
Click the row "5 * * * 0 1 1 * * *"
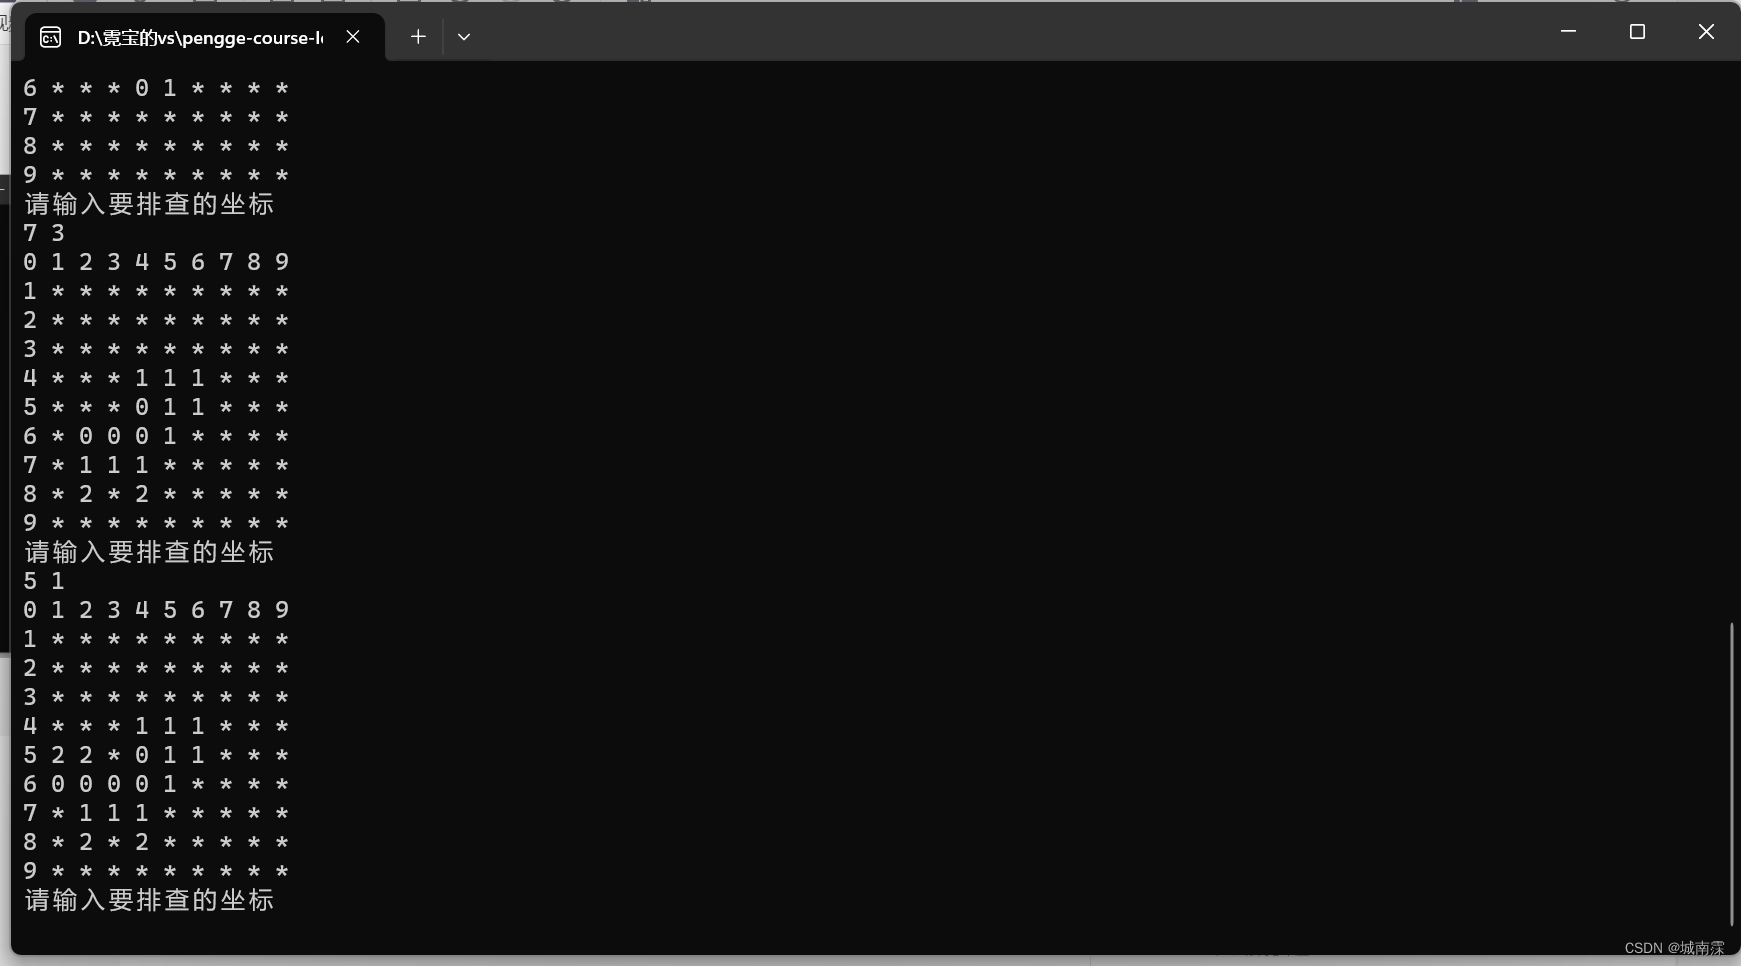pos(156,407)
